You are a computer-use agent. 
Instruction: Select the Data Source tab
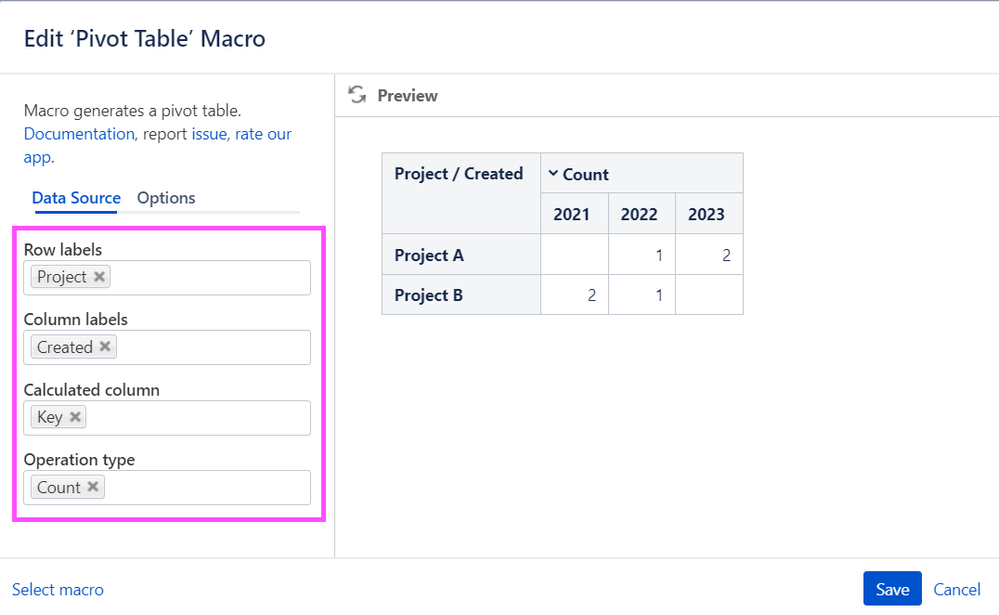coord(76,198)
